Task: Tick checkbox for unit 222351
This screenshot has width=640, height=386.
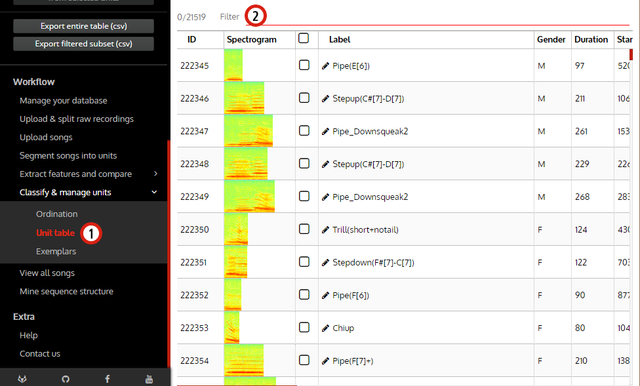Action: click(x=304, y=262)
